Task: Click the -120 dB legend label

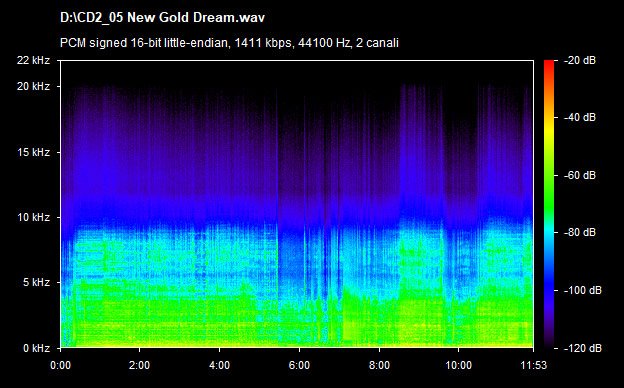Action: click(583, 348)
